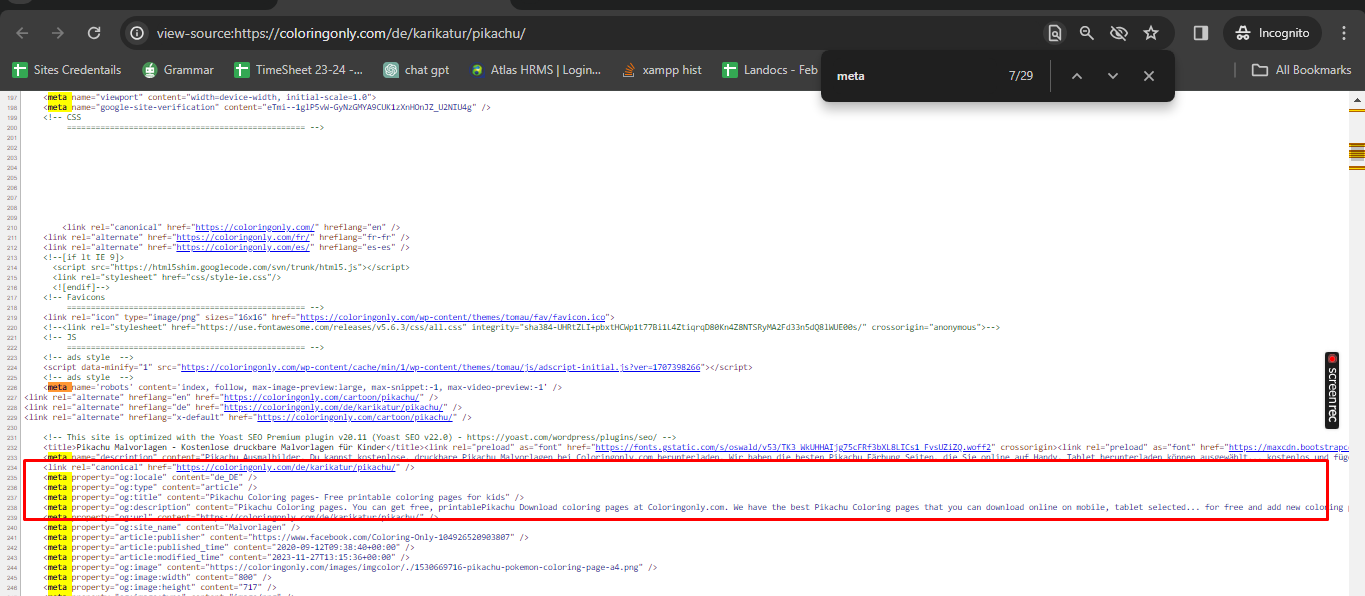This screenshot has width=1365, height=596.
Task: Click the og:locale 'de_DE' line
Action: click(x=150, y=477)
